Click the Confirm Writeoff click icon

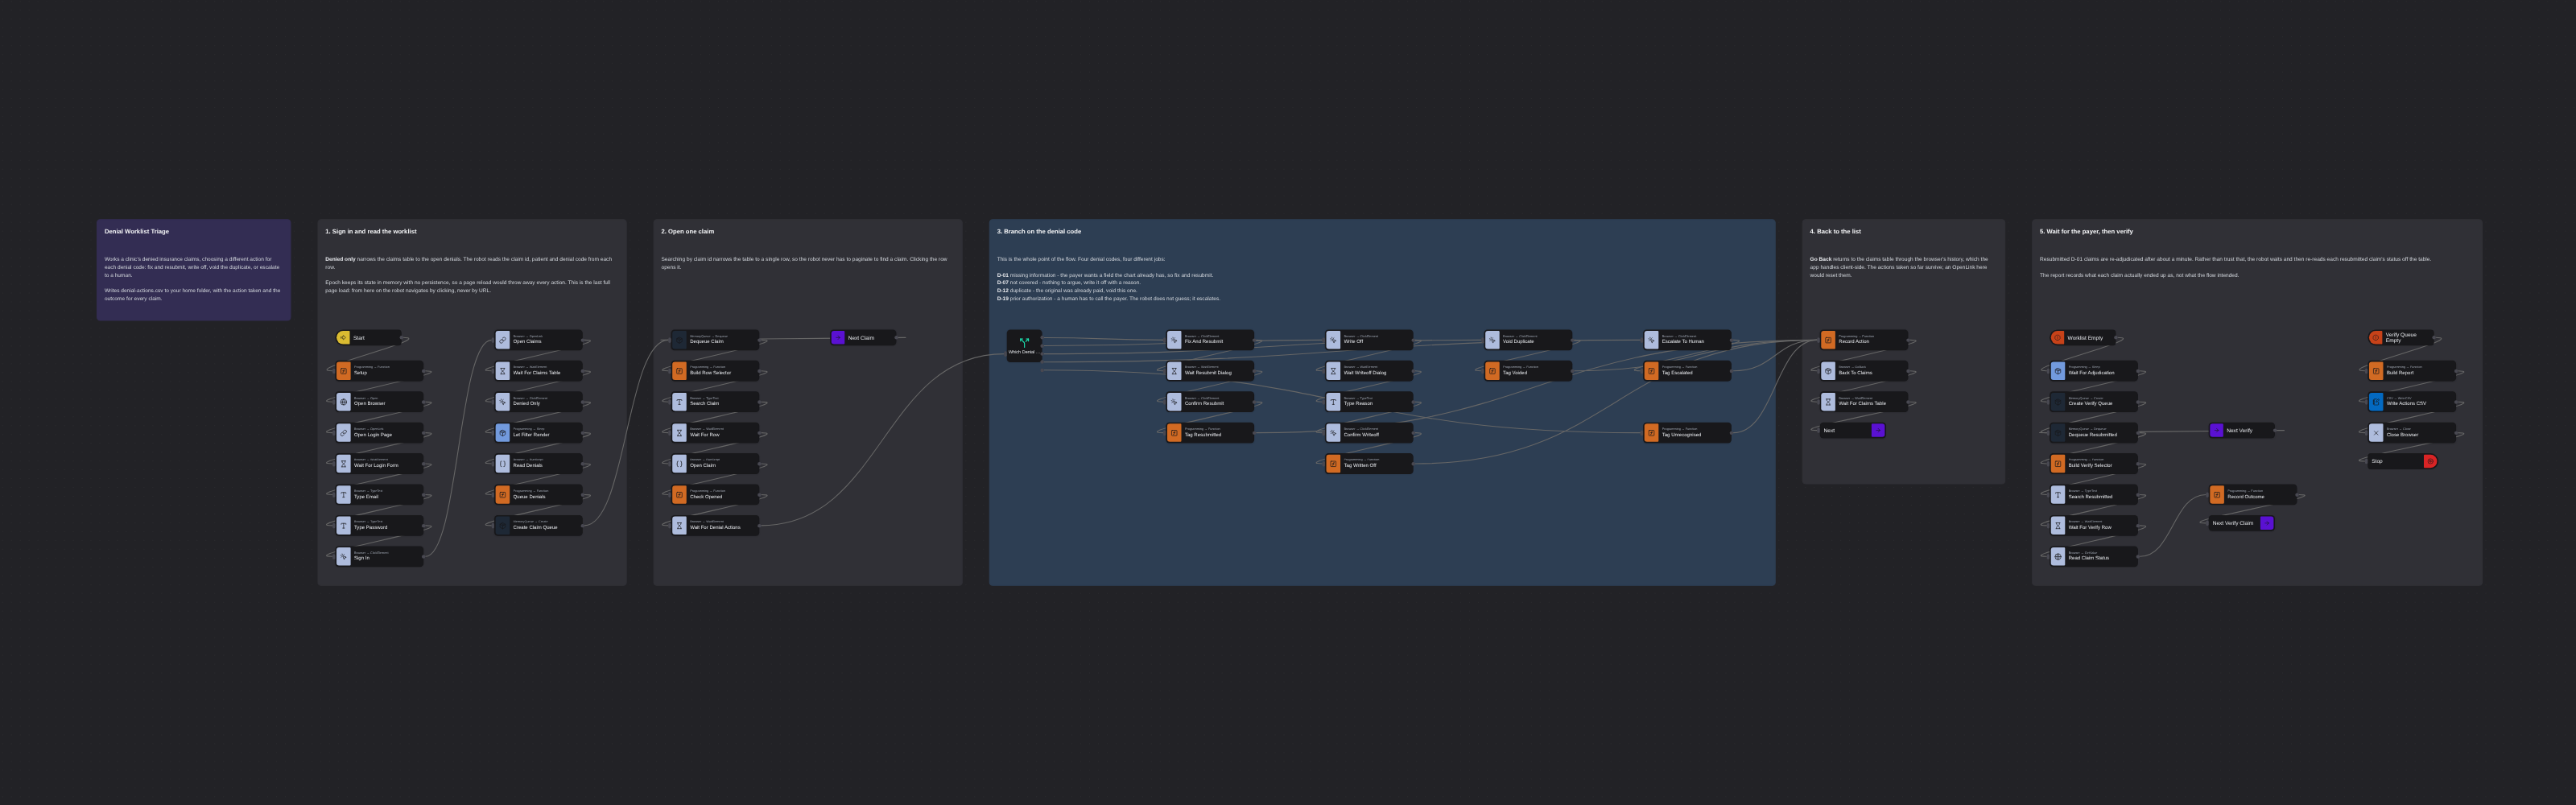click(x=1334, y=433)
